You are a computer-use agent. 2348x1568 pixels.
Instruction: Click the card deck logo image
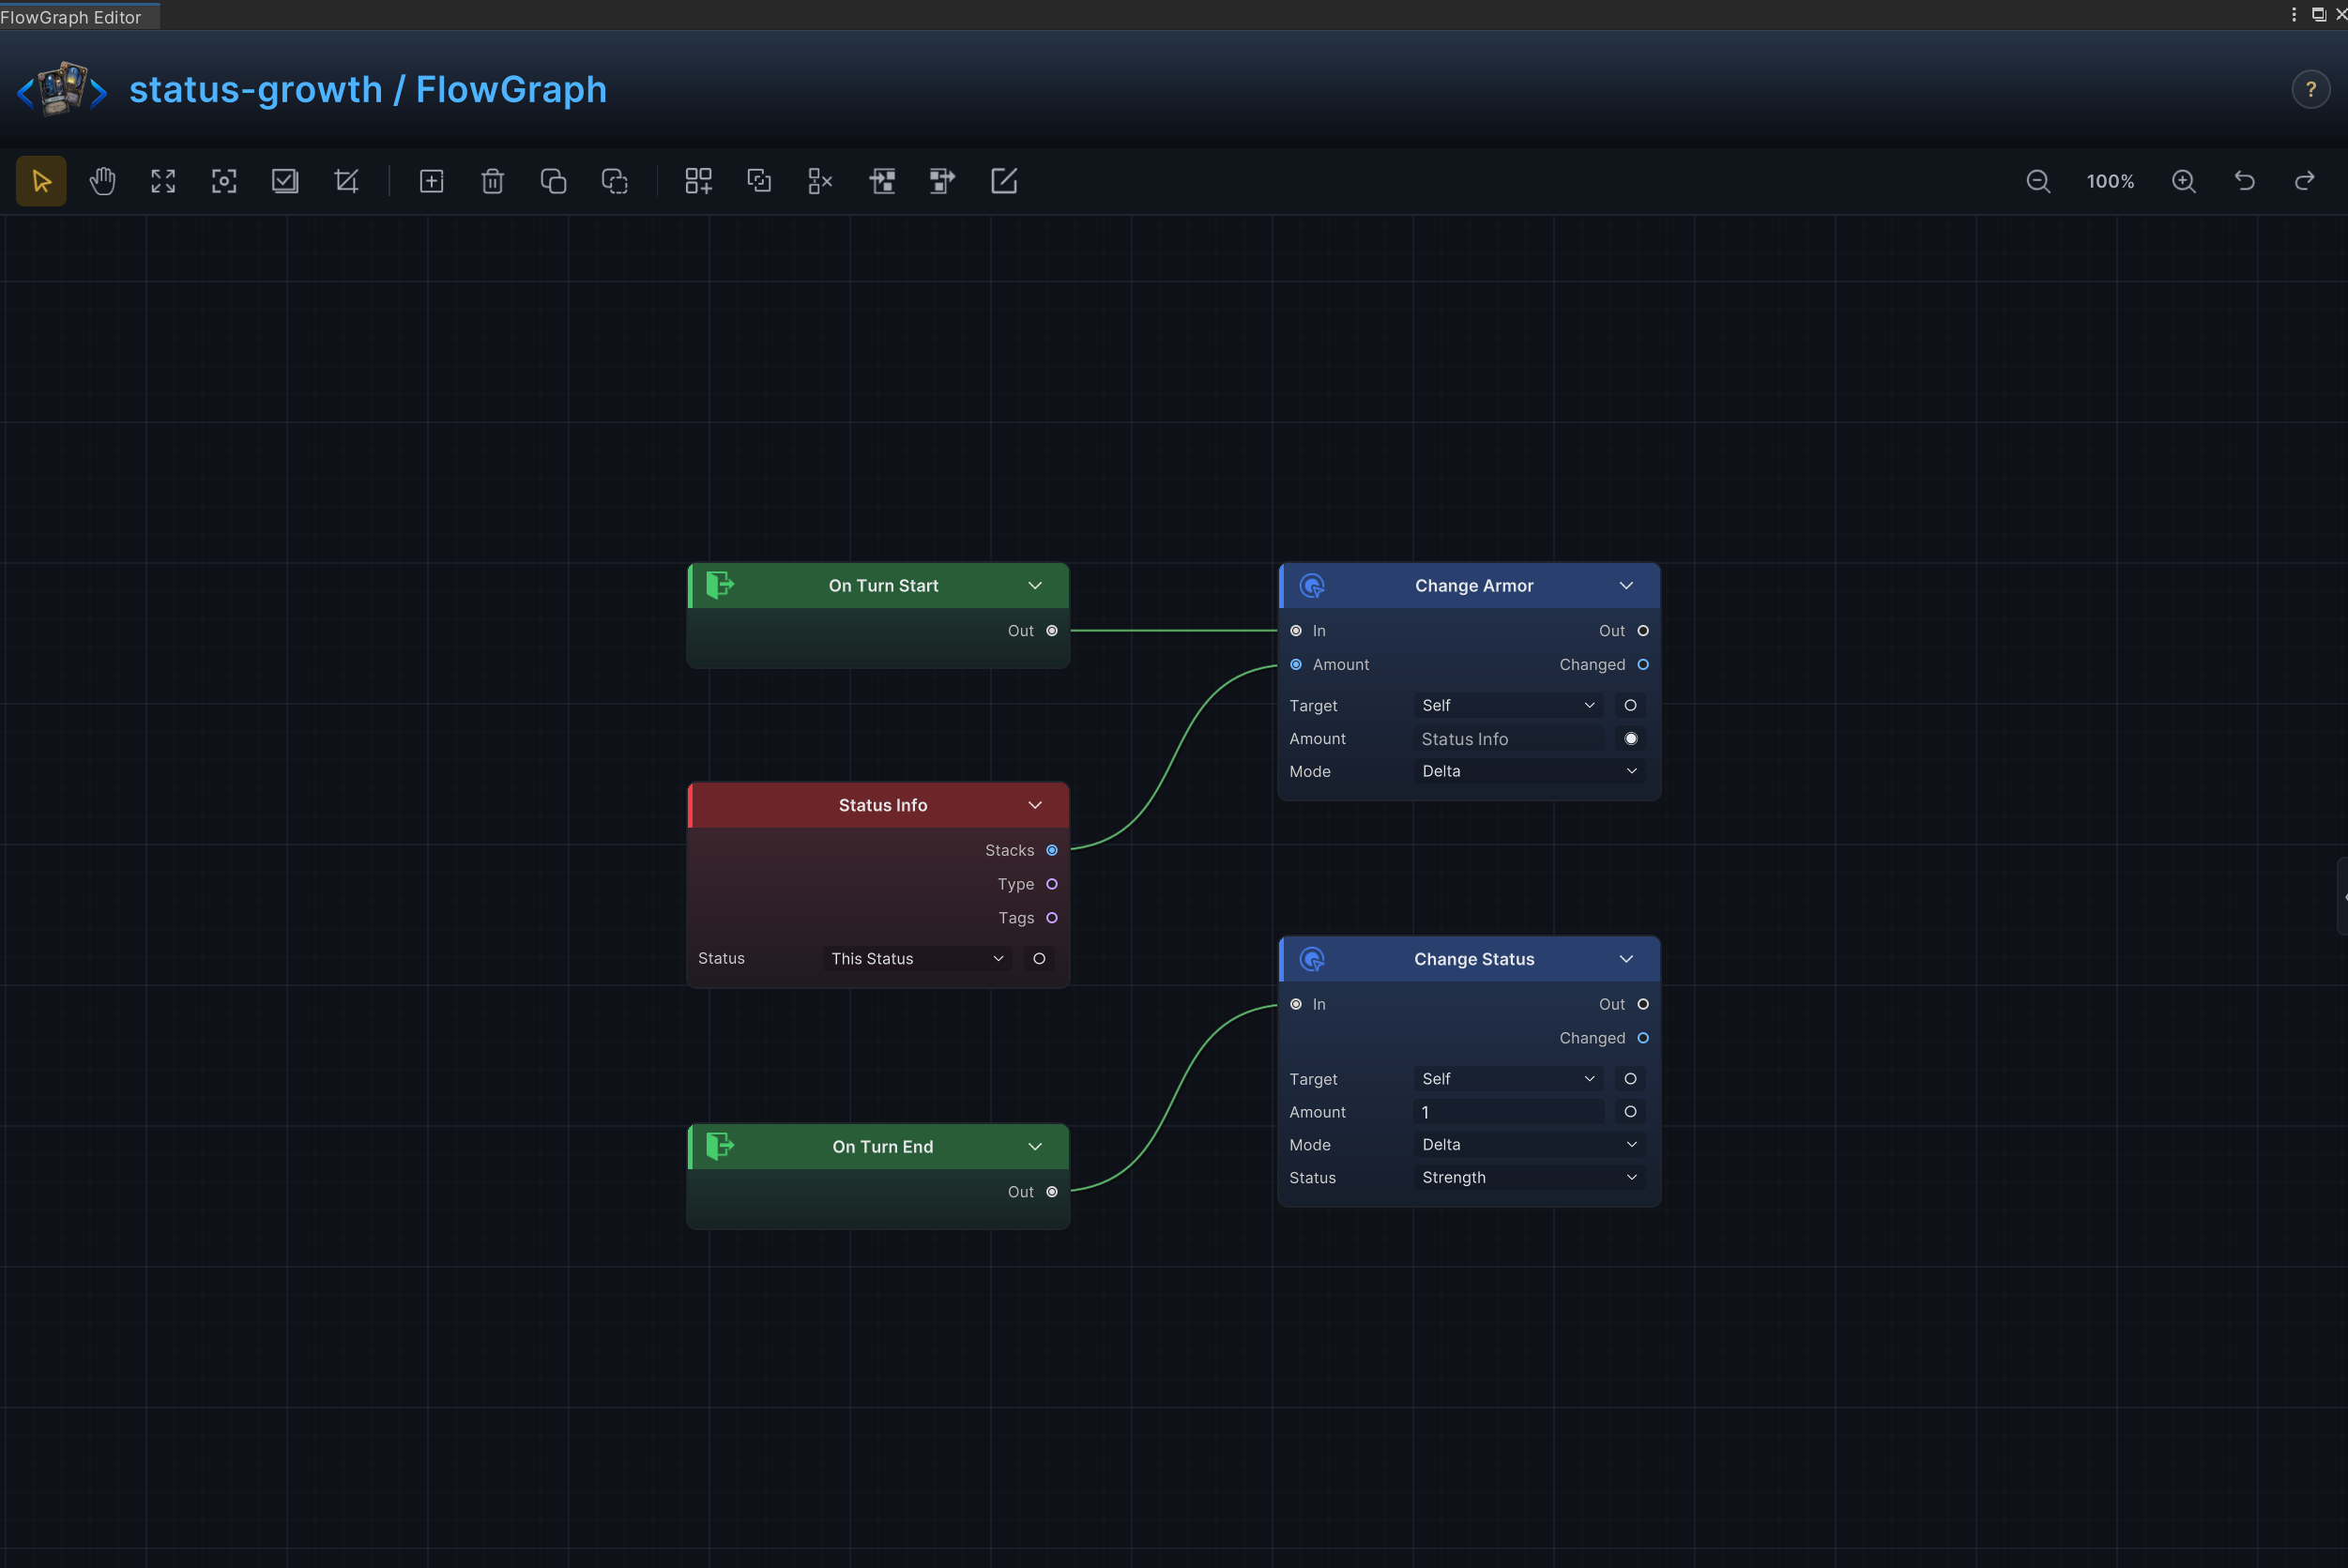[x=62, y=90]
